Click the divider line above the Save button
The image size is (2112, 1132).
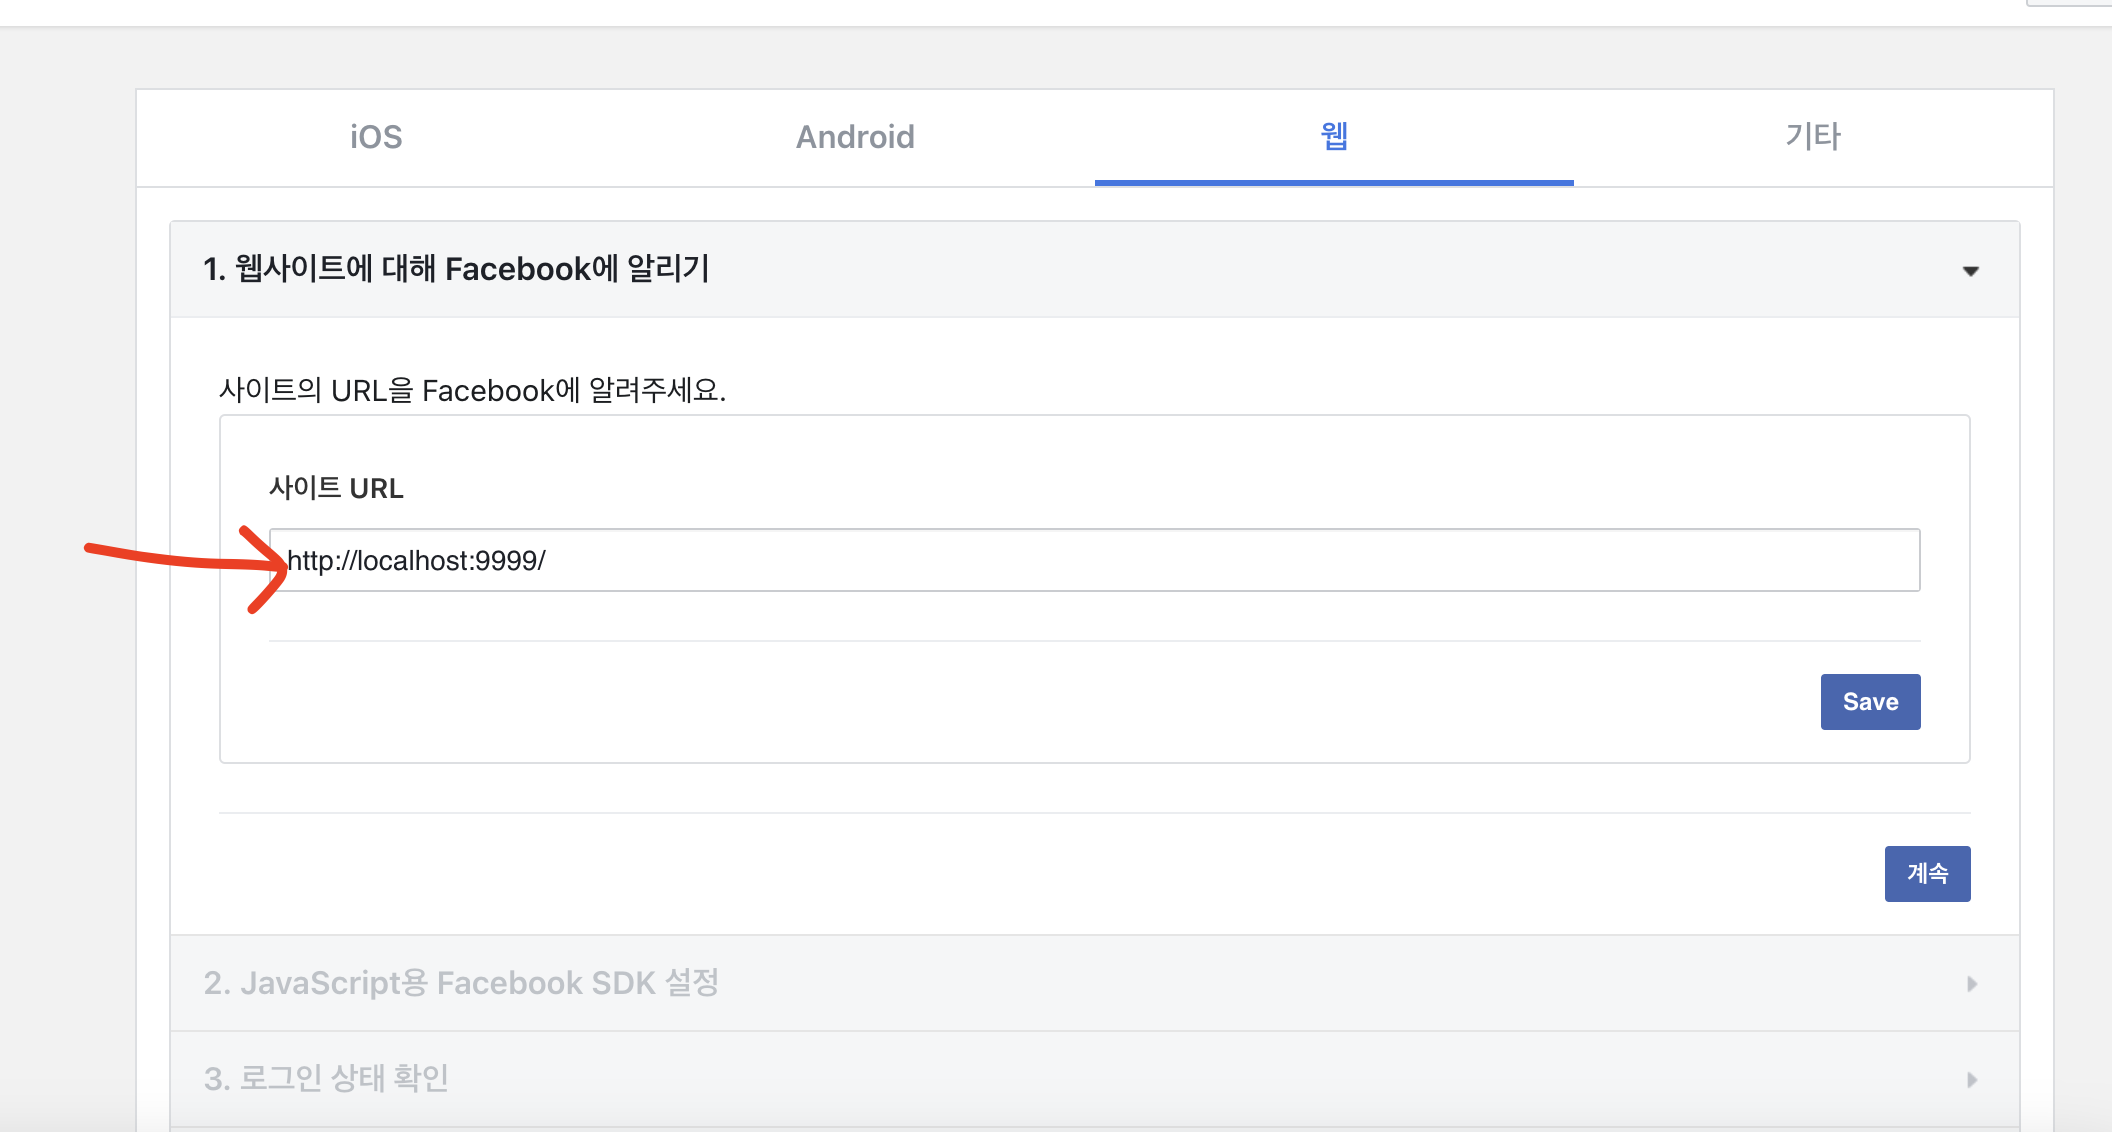point(1094,641)
